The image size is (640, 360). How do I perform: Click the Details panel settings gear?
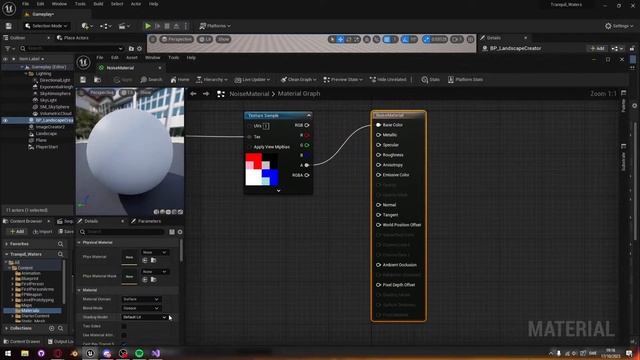point(180,232)
